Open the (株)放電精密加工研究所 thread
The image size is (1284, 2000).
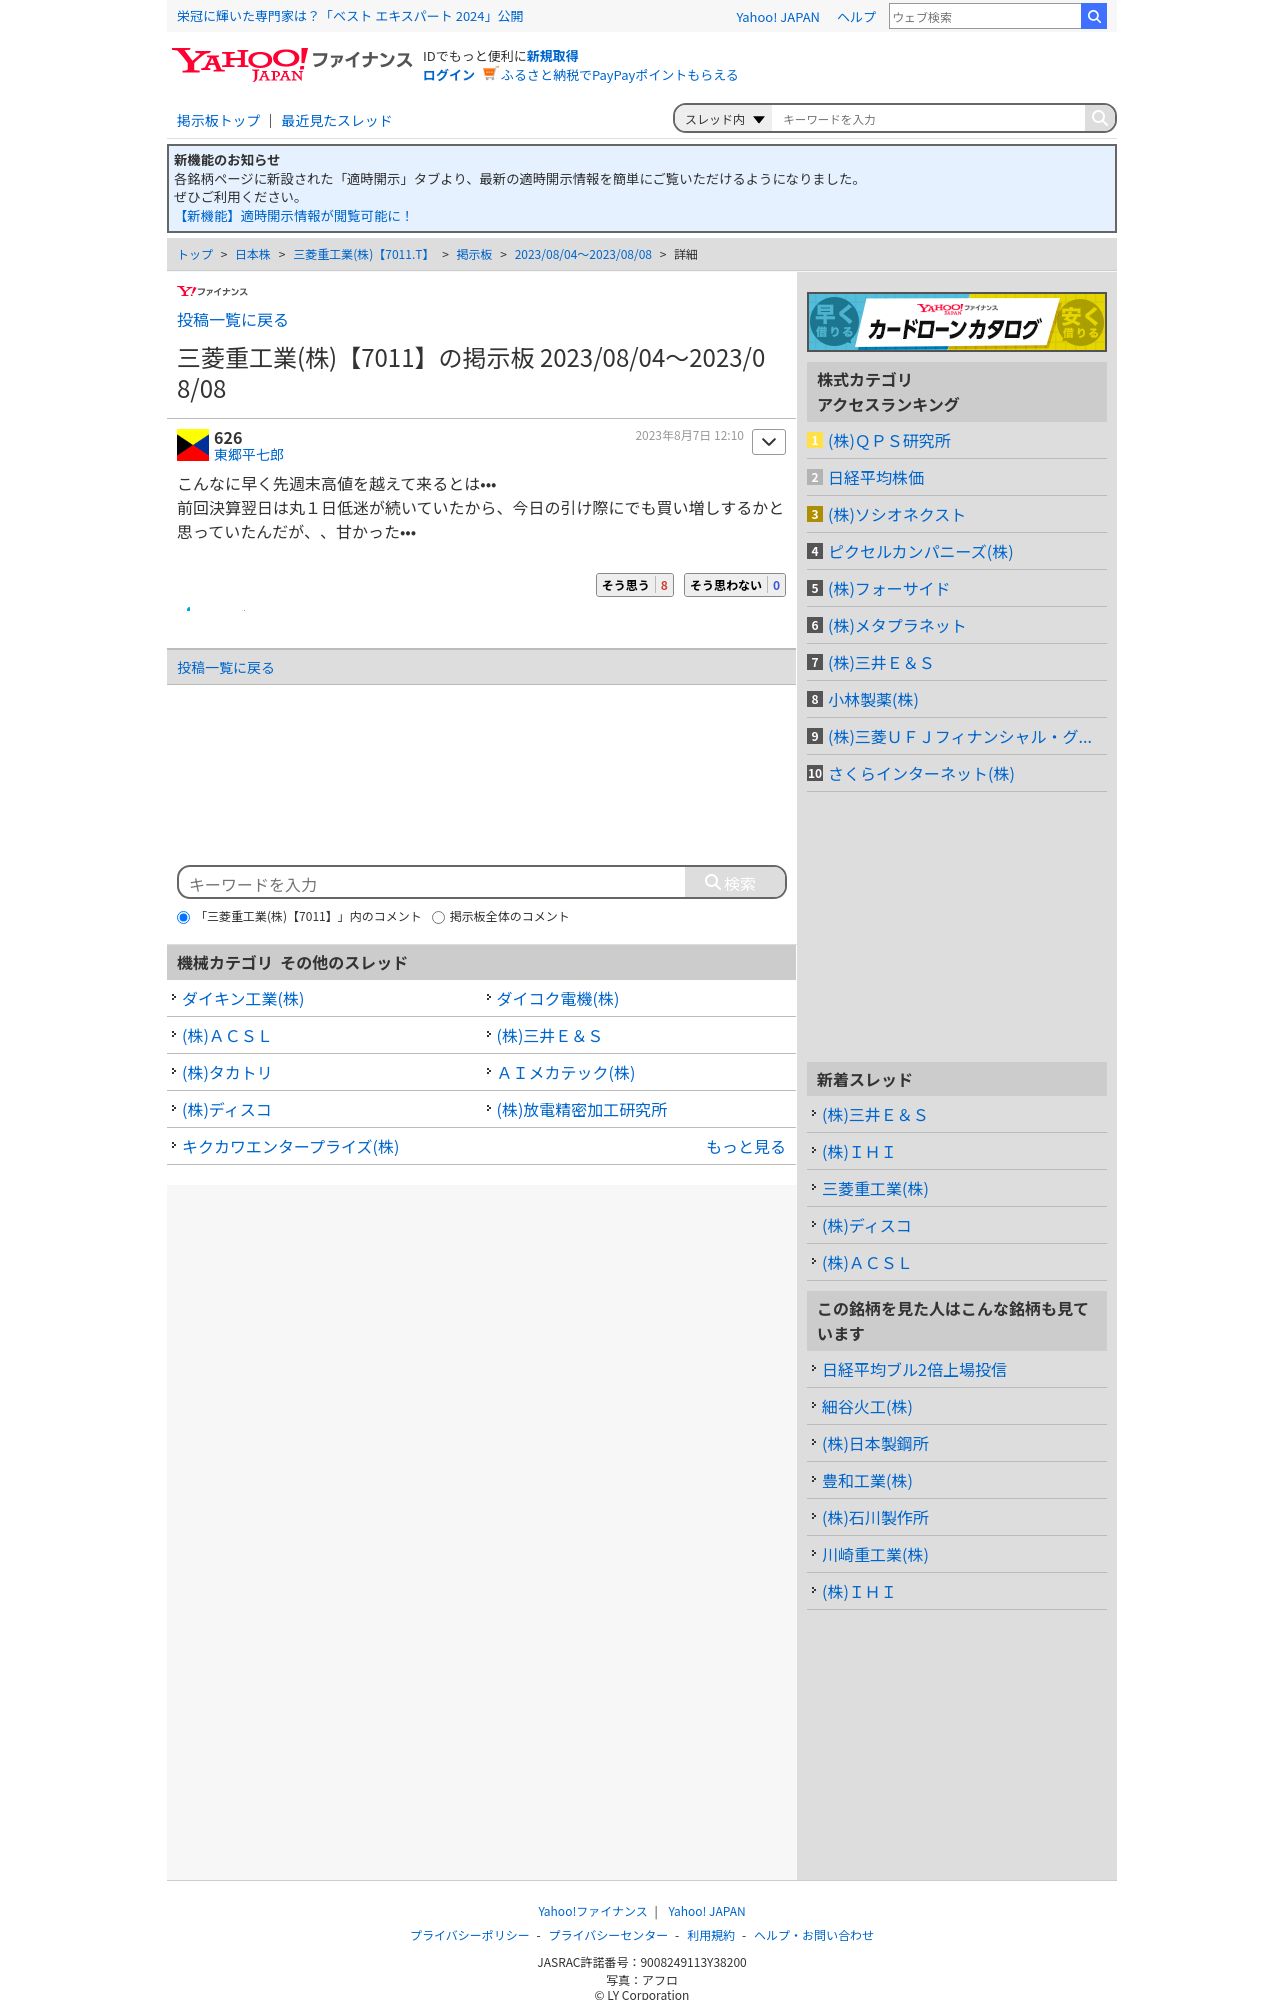click(582, 1110)
